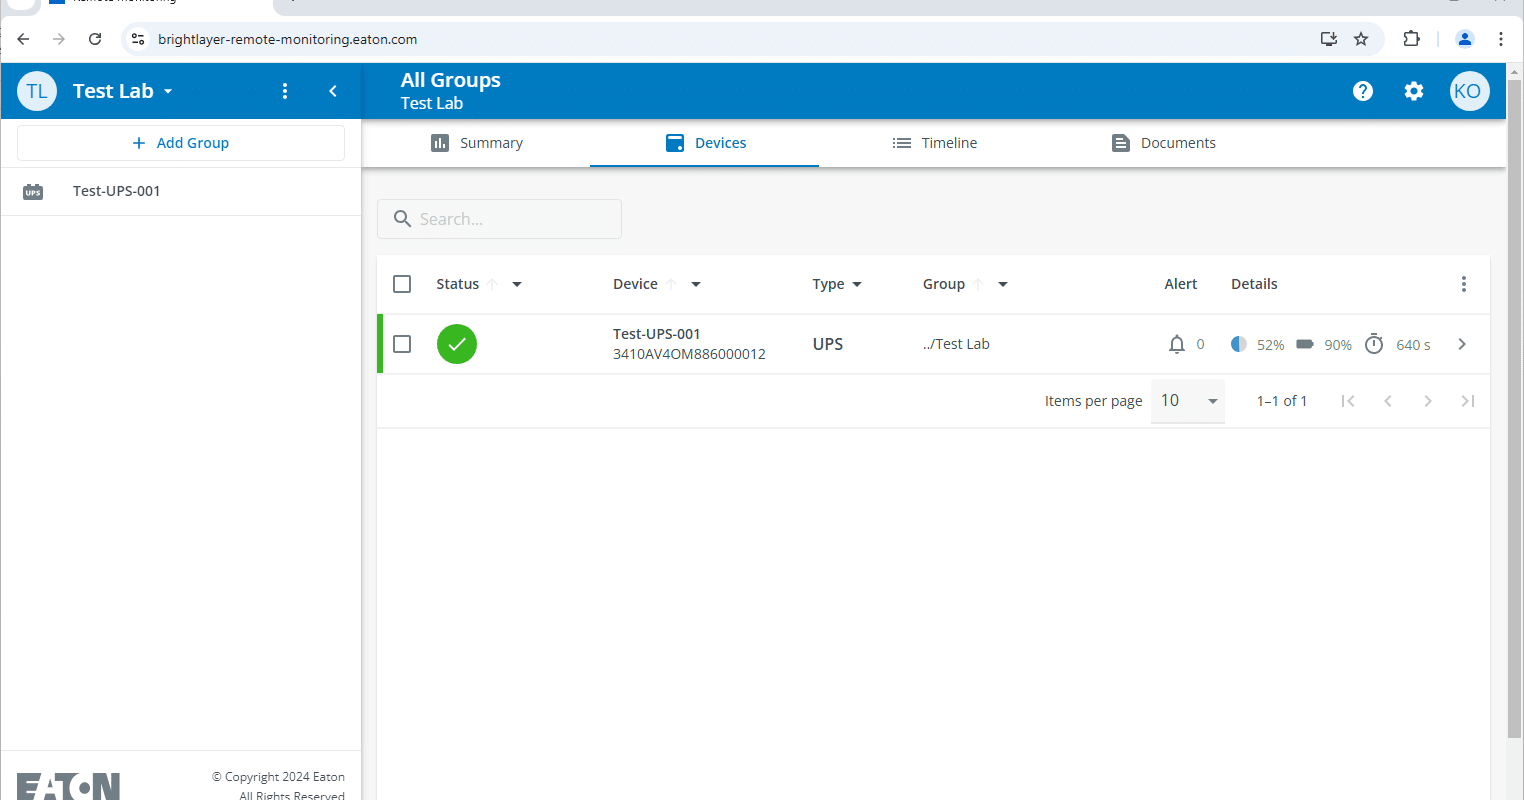Image resolution: width=1524 pixels, height=800 pixels.
Task: Open the Chrome three-dot menu
Action: coord(1501,39)
